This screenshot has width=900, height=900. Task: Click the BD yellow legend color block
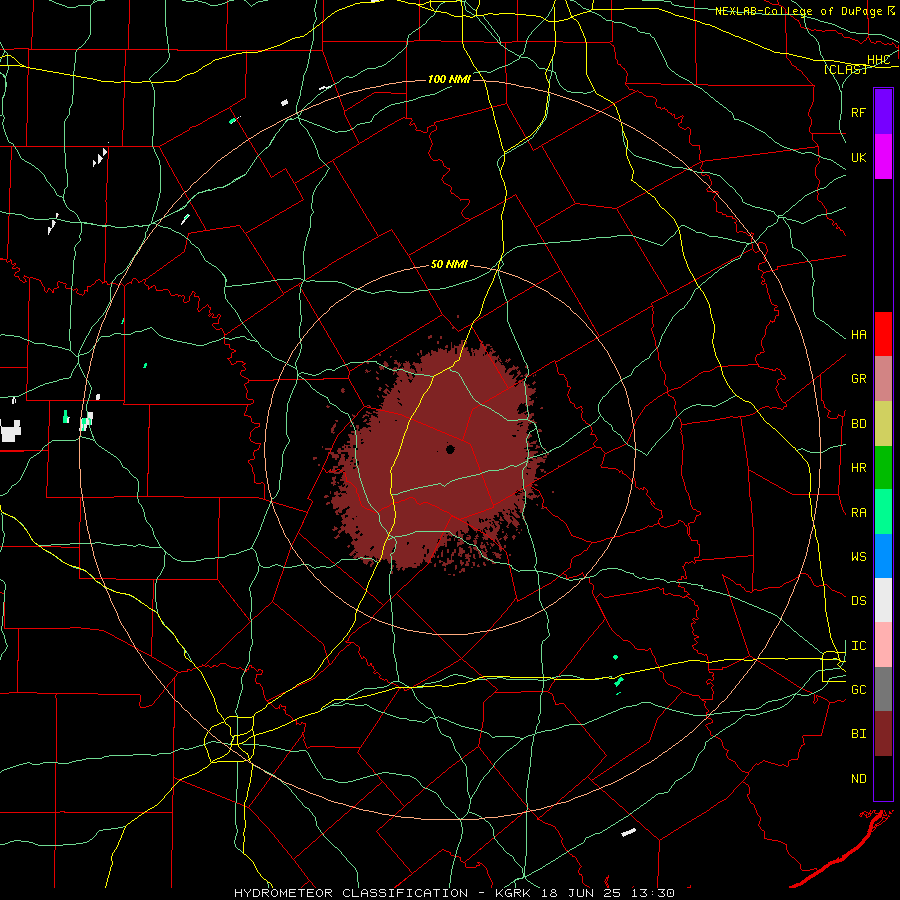click(883, 423)
